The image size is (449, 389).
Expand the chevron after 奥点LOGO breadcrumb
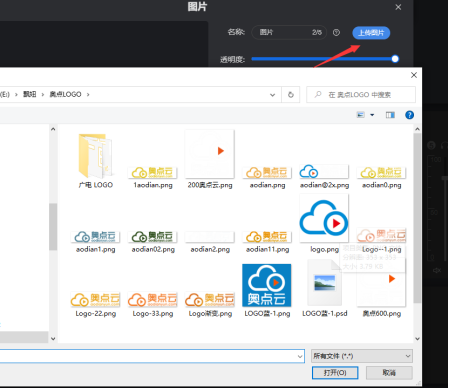click(88, 95)
